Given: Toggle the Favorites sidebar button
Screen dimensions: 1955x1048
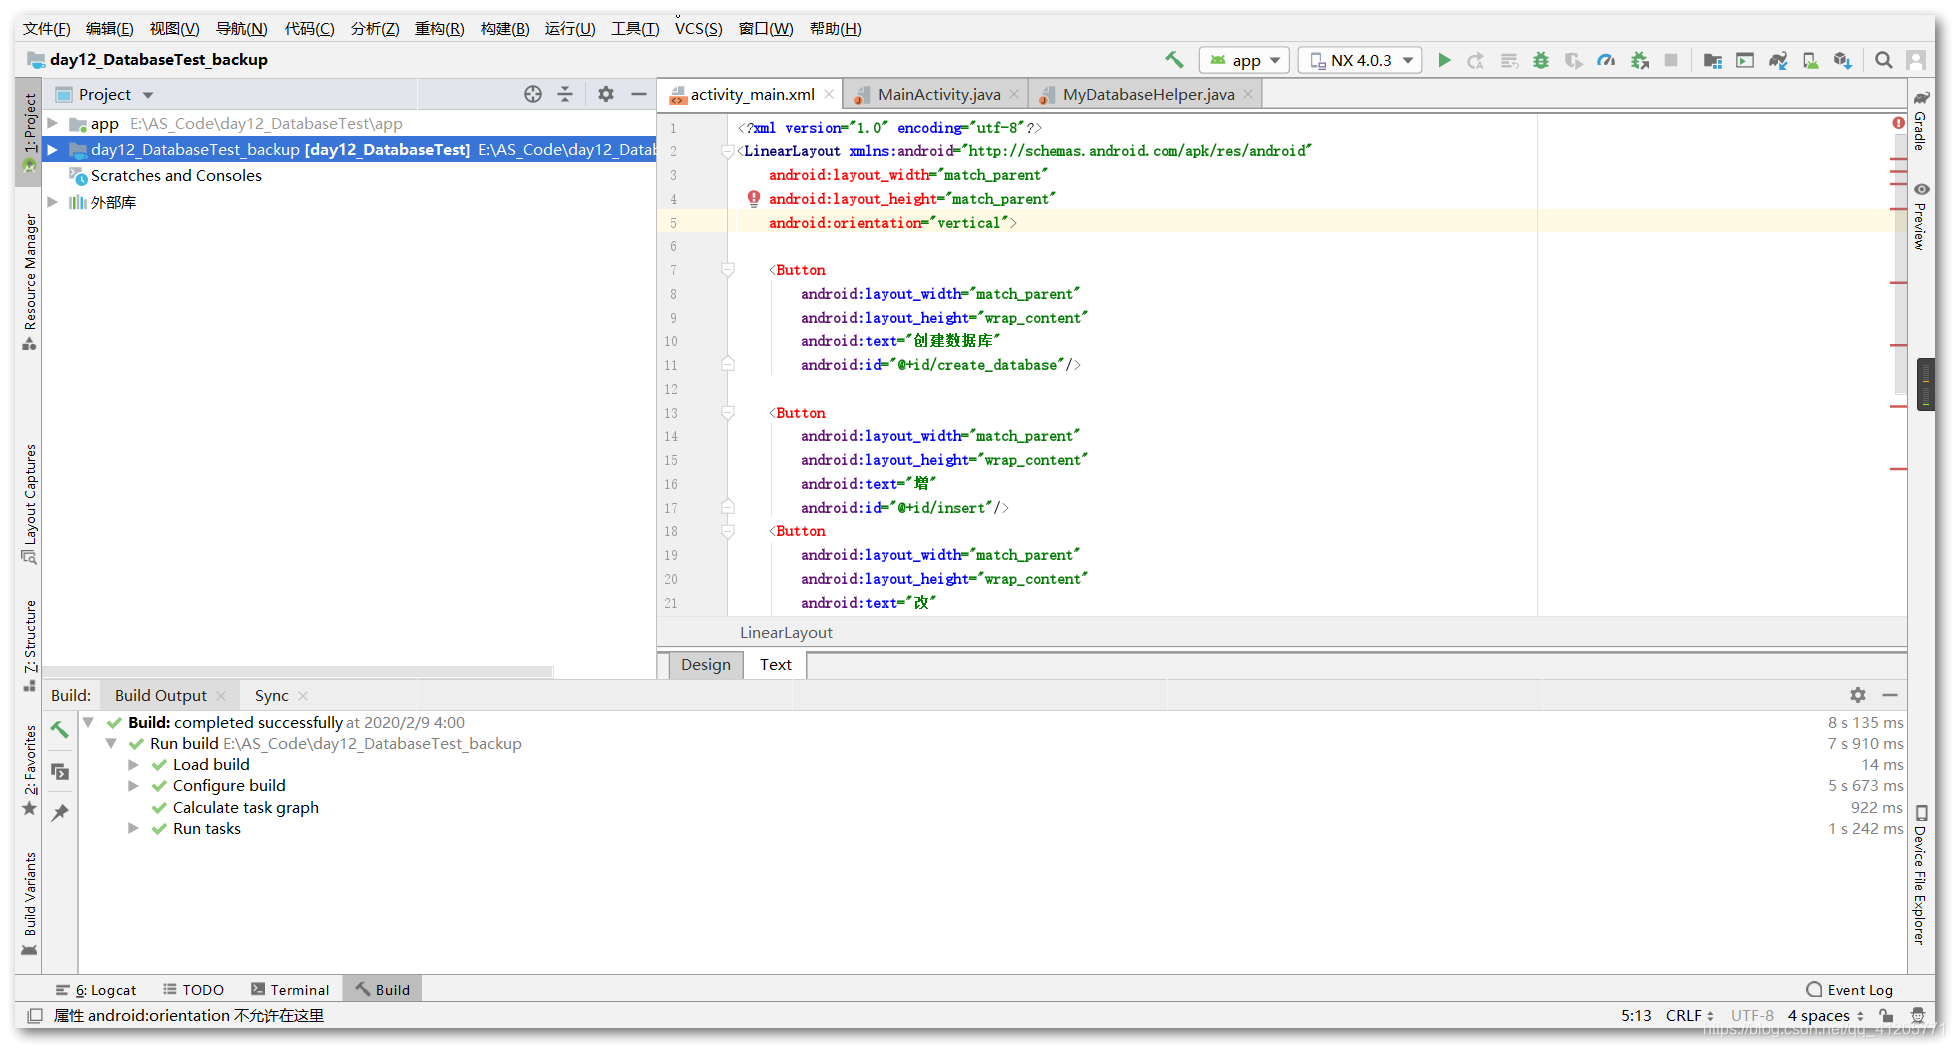Looking at the screenshot, I should (29, 770).
